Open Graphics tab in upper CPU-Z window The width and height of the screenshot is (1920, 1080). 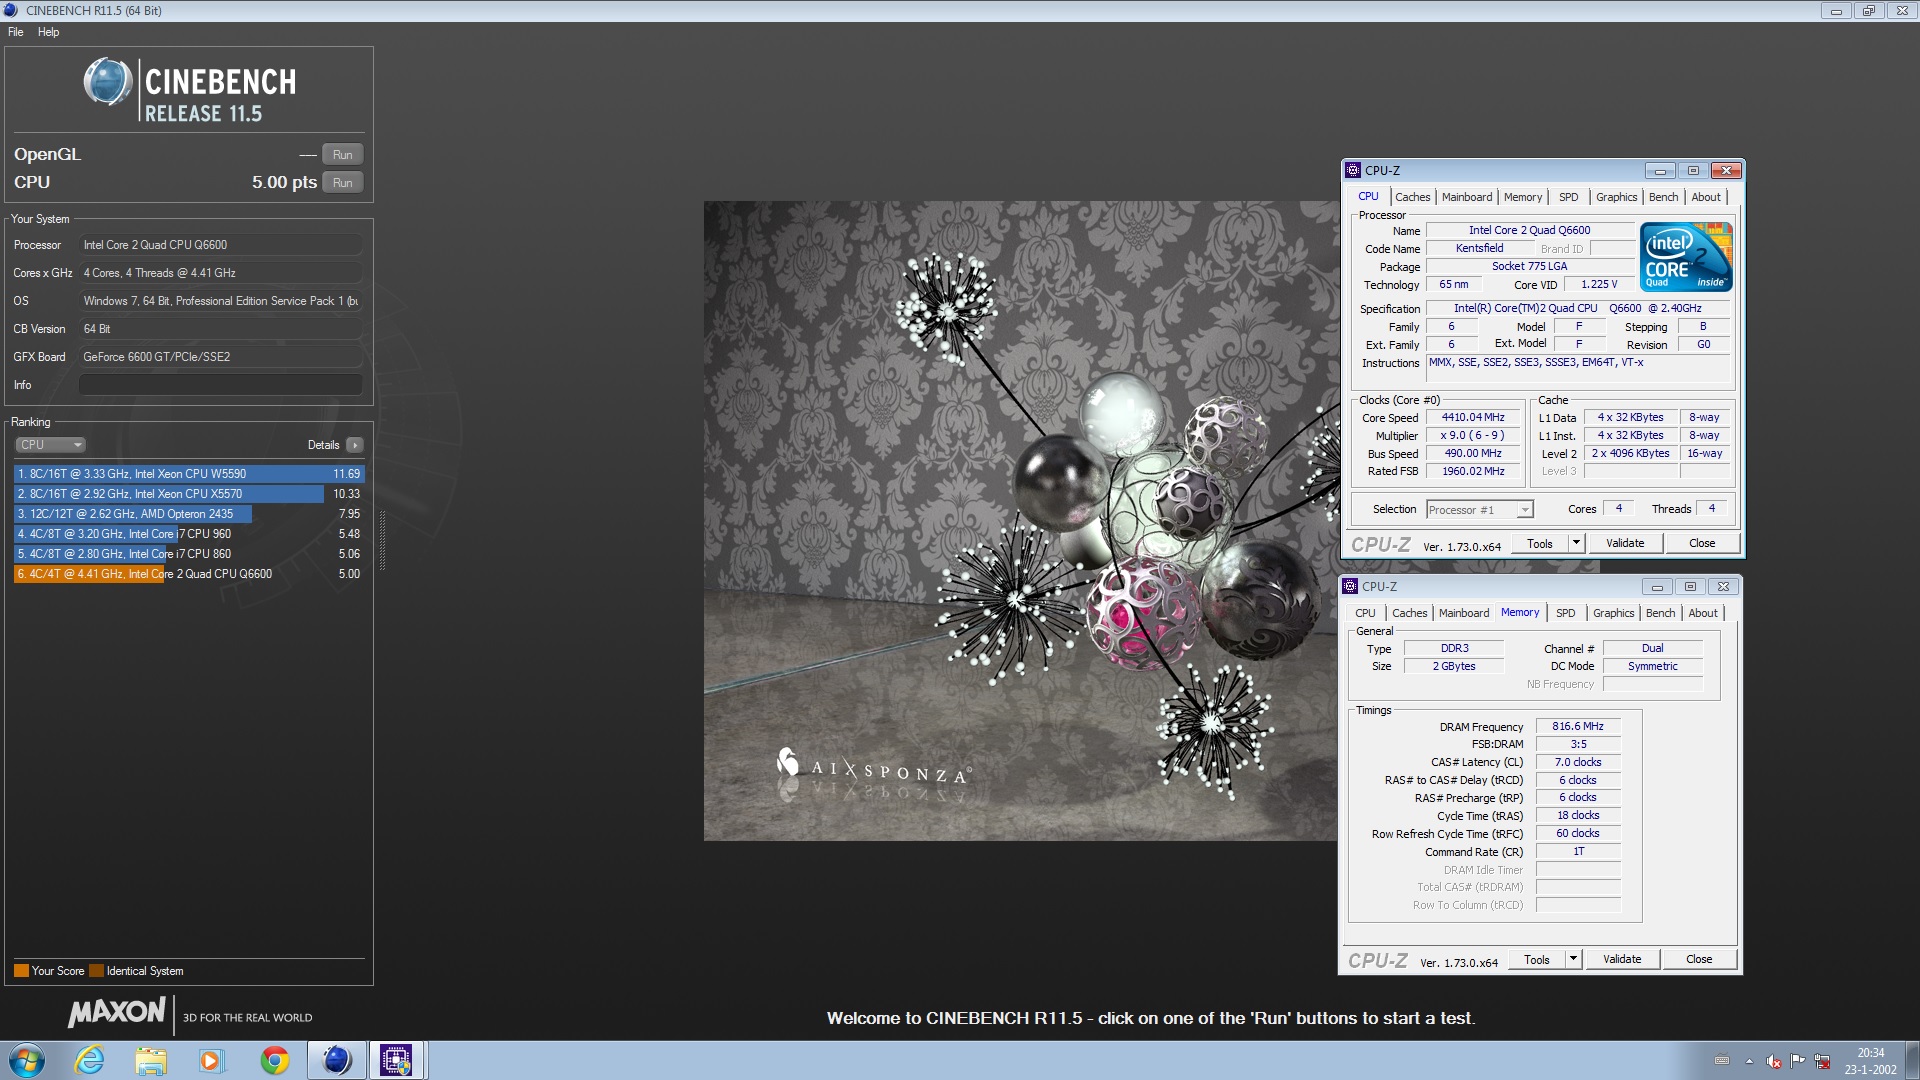(x=1616, y=197)
